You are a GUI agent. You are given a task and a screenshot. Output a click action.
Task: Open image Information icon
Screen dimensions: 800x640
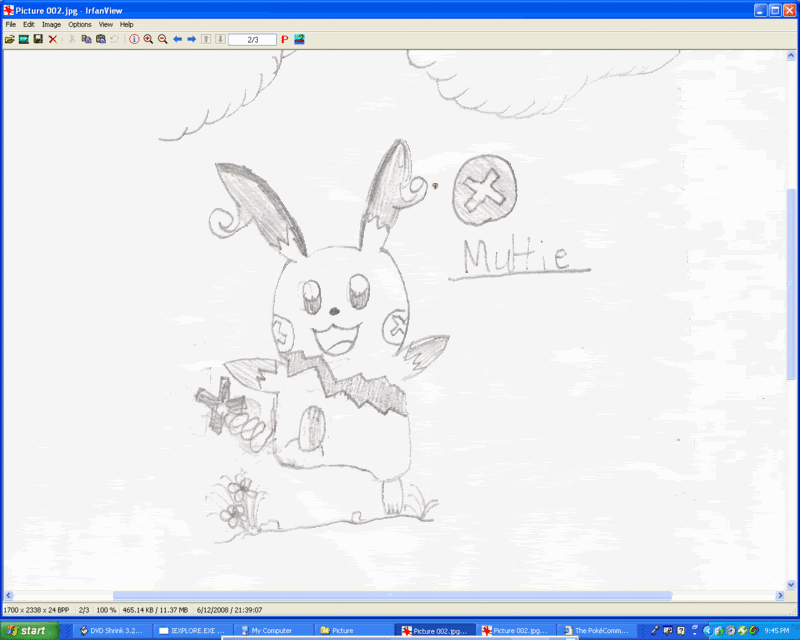tap(134, 39)
